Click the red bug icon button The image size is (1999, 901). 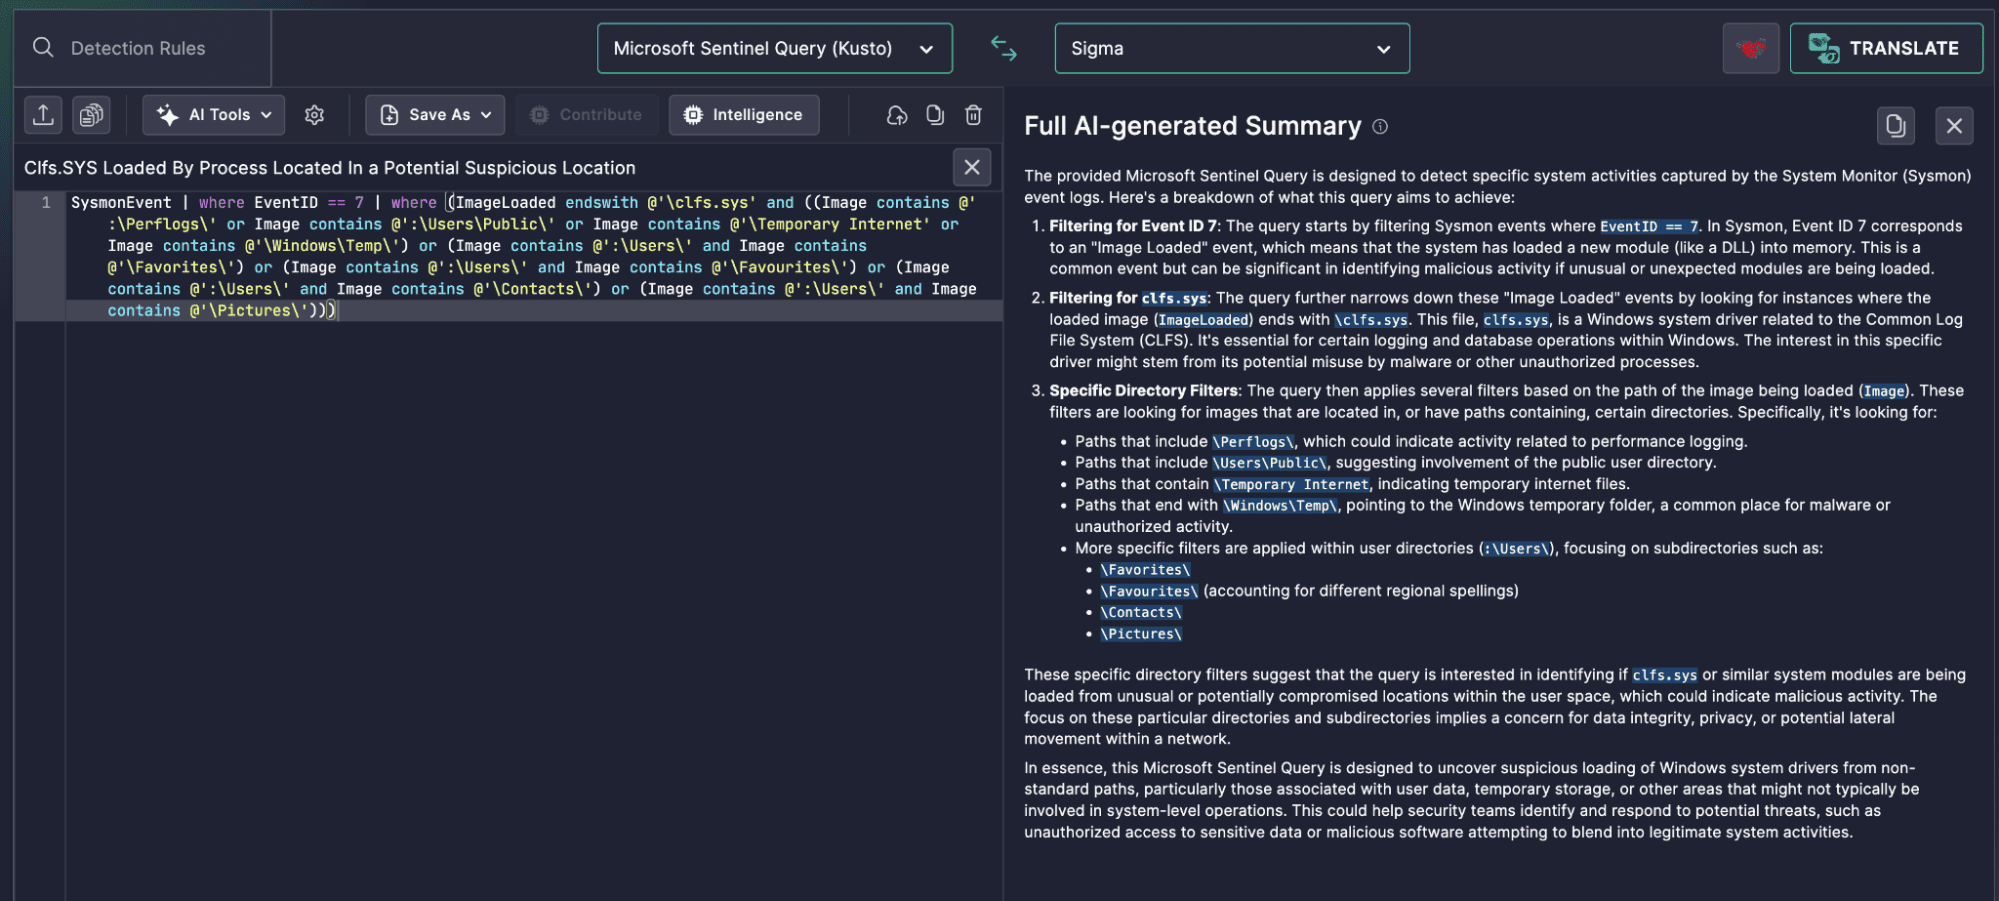(x=1750, y=48)
